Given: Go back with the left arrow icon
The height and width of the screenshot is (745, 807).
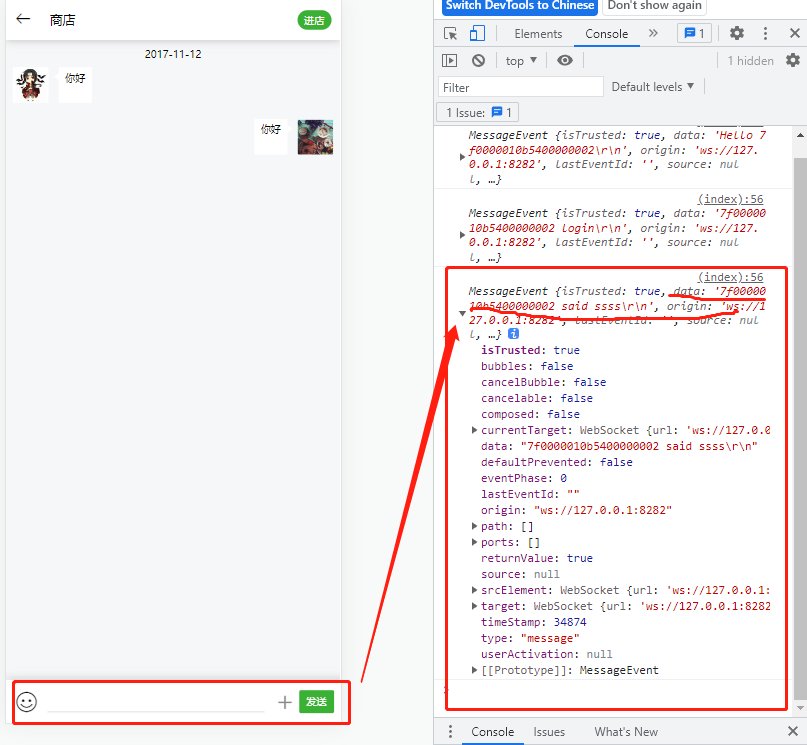Looking at the screenshot, I should click(x=24, y=19).
